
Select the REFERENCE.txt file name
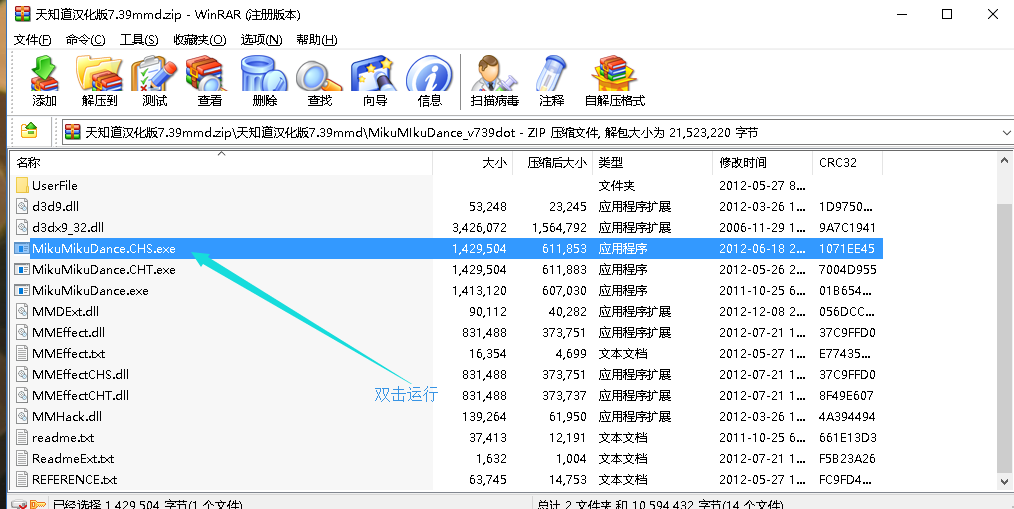[74, 479]
